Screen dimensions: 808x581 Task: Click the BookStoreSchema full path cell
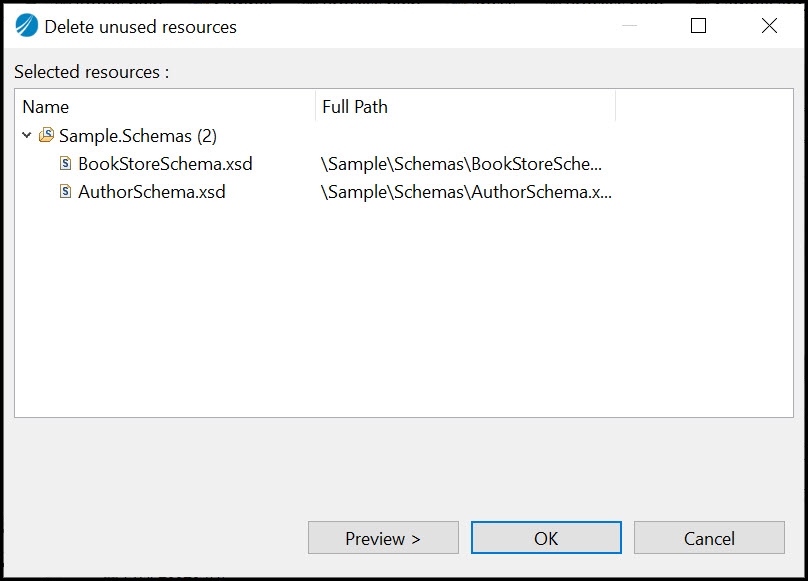point(462,164)
